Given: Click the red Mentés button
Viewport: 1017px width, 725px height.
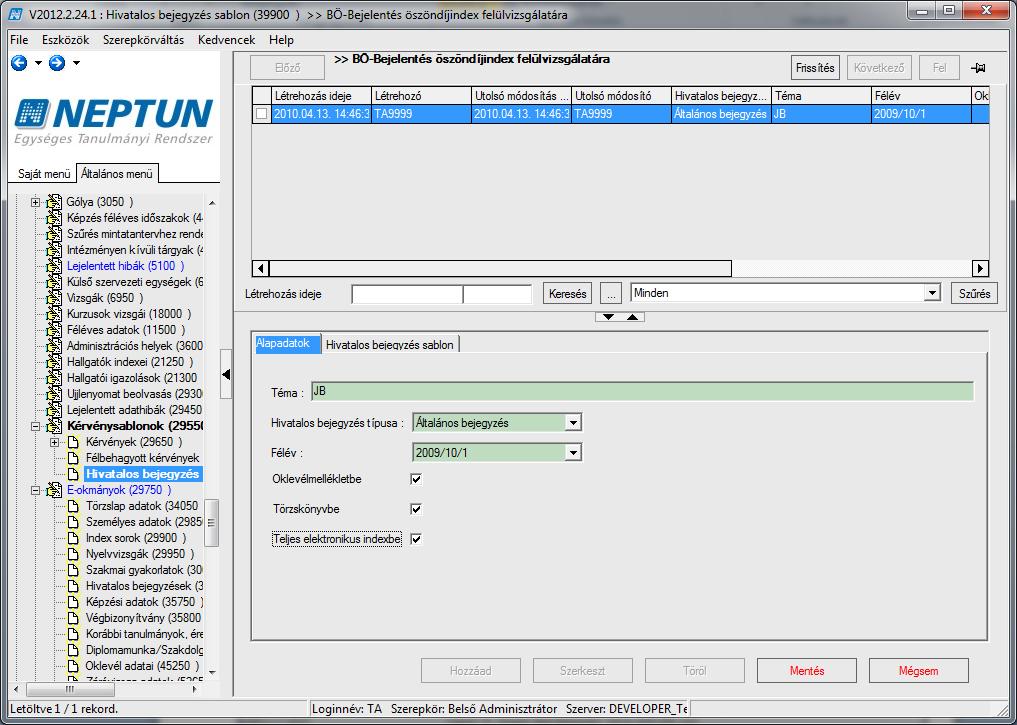Looking at the screenshot, I should [x=807, y=671].
